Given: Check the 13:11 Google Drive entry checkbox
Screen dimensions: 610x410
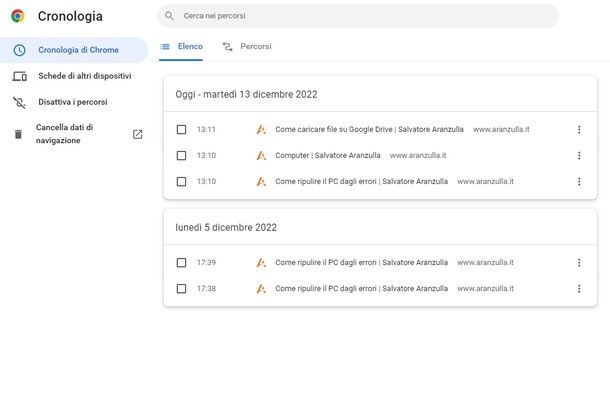Looking at the screenshot, I should pyautogui.click(x=181, y=130).
